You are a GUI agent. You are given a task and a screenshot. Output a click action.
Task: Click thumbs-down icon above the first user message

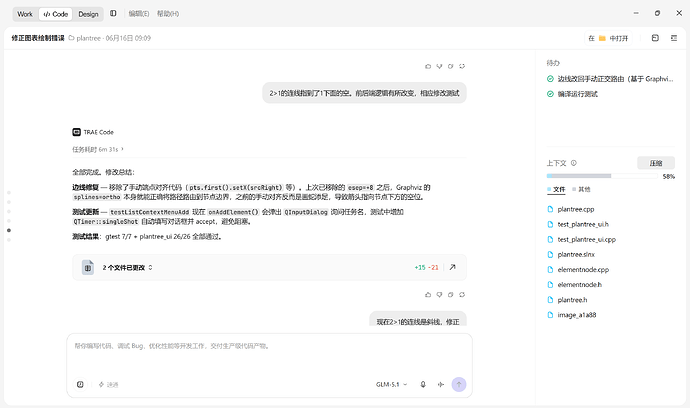pyautogui.click(x=439, y=66)
